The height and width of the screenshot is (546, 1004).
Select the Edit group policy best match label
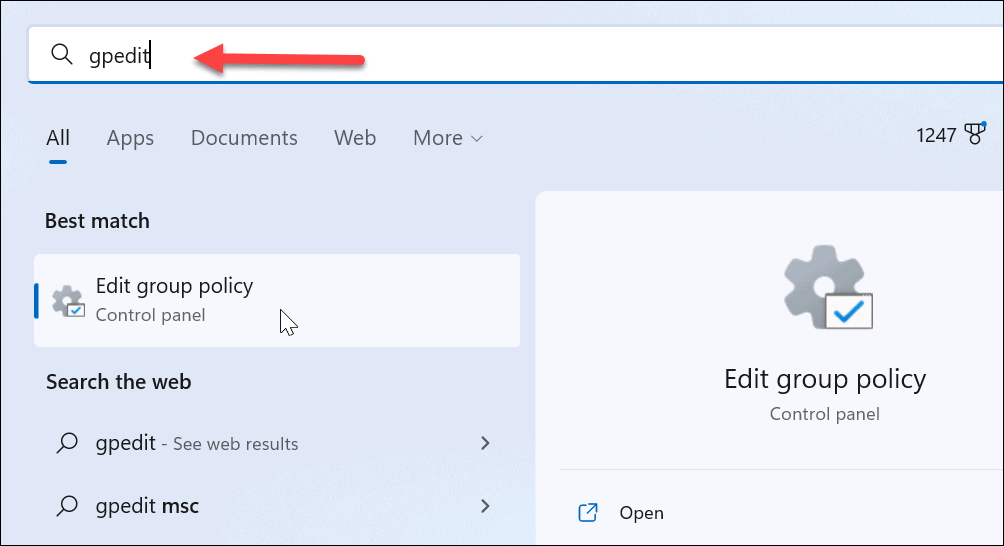(174, 286)
